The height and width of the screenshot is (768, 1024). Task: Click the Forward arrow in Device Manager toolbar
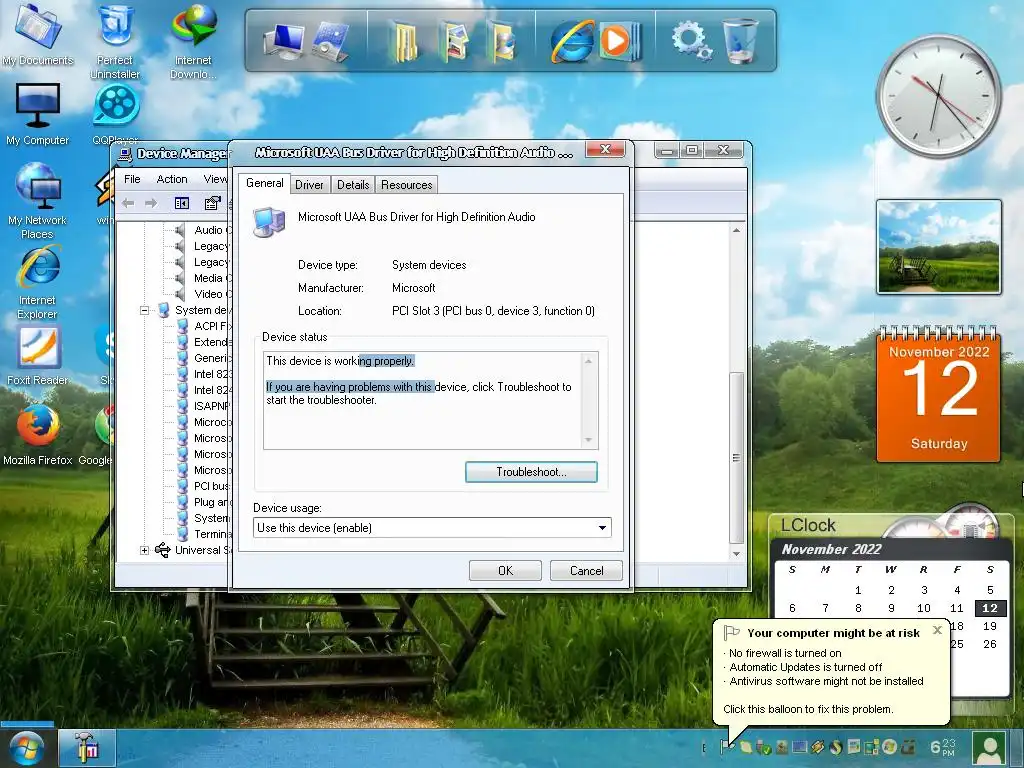coord(151,203)
